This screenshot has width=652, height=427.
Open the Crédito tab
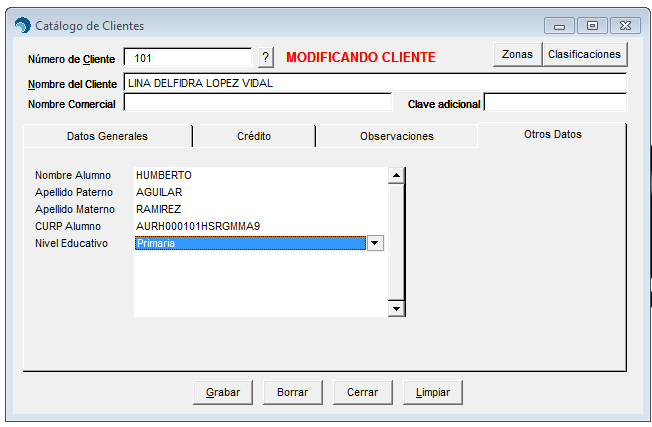pyautogui.click(x=254, y=136)
